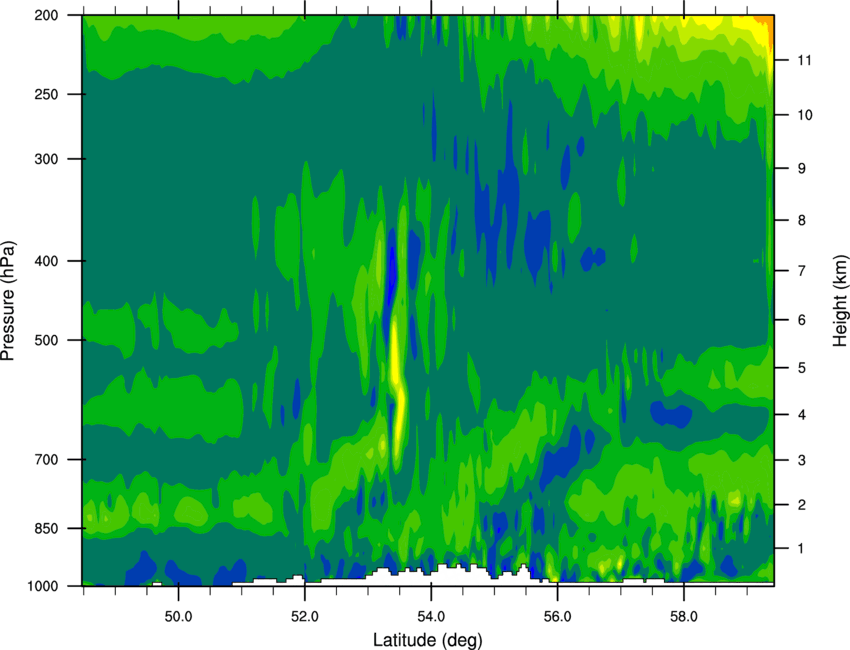Click the 8 km height label
850x650 pixels.
click(x=802, y=220)
